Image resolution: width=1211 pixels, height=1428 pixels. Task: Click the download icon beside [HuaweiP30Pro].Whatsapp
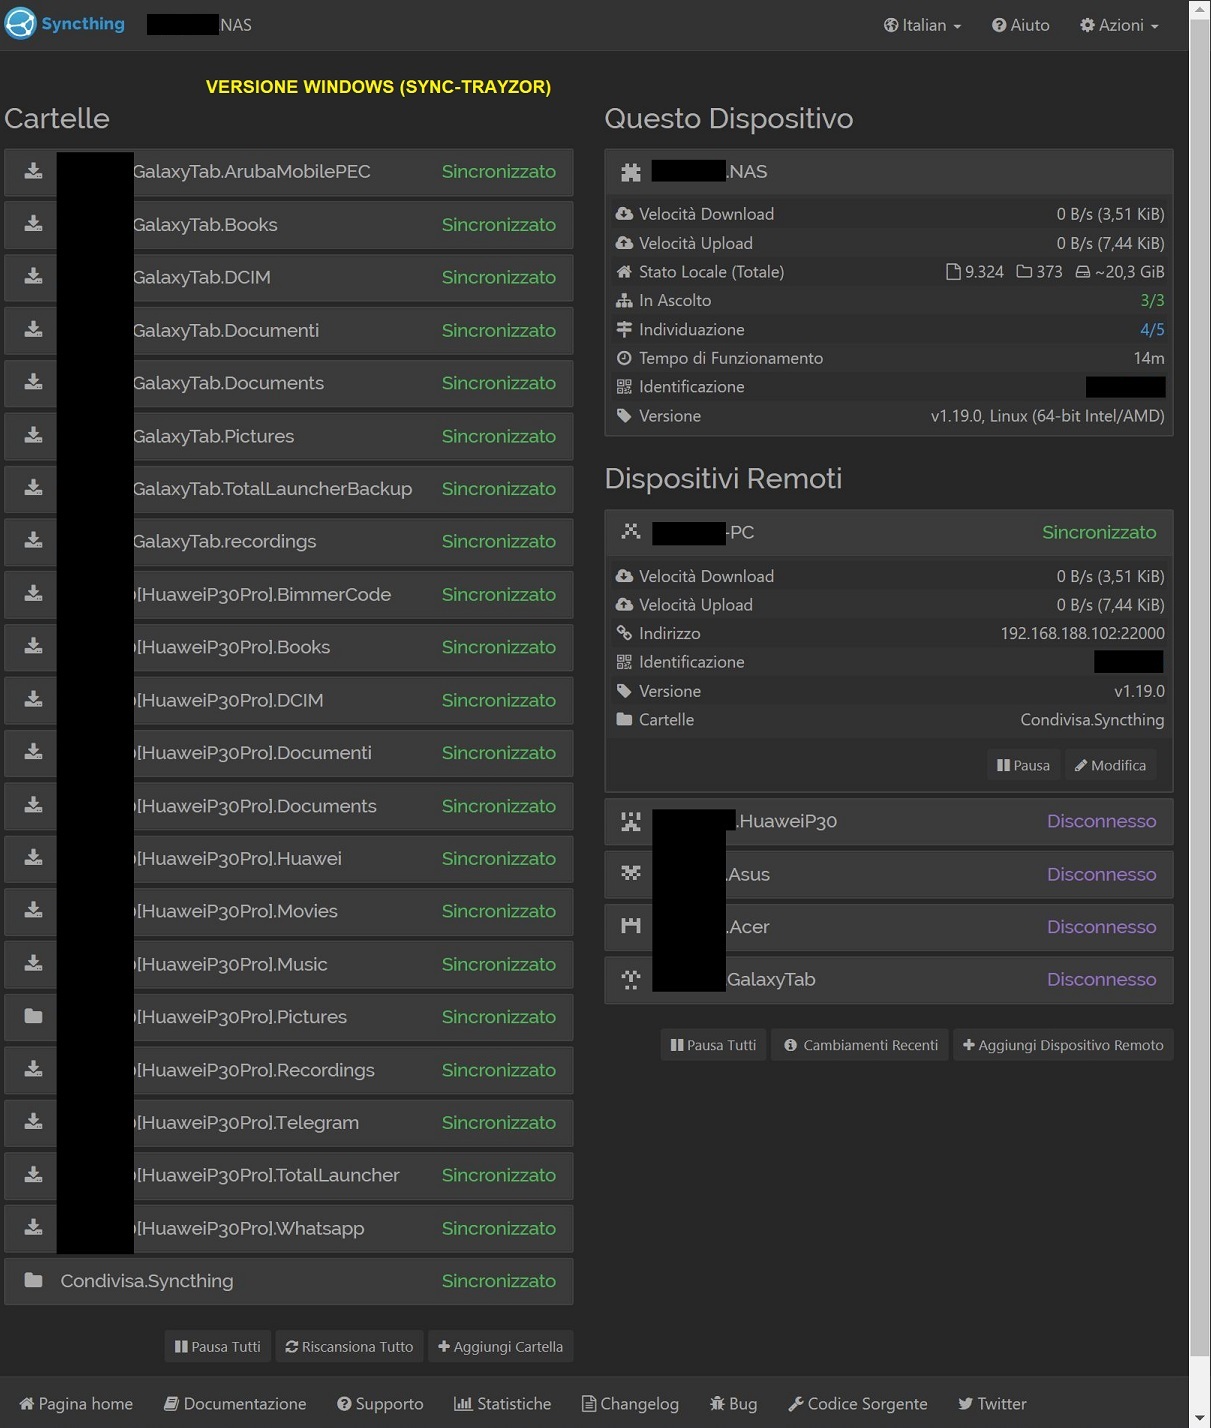[x=33, y=1228]
